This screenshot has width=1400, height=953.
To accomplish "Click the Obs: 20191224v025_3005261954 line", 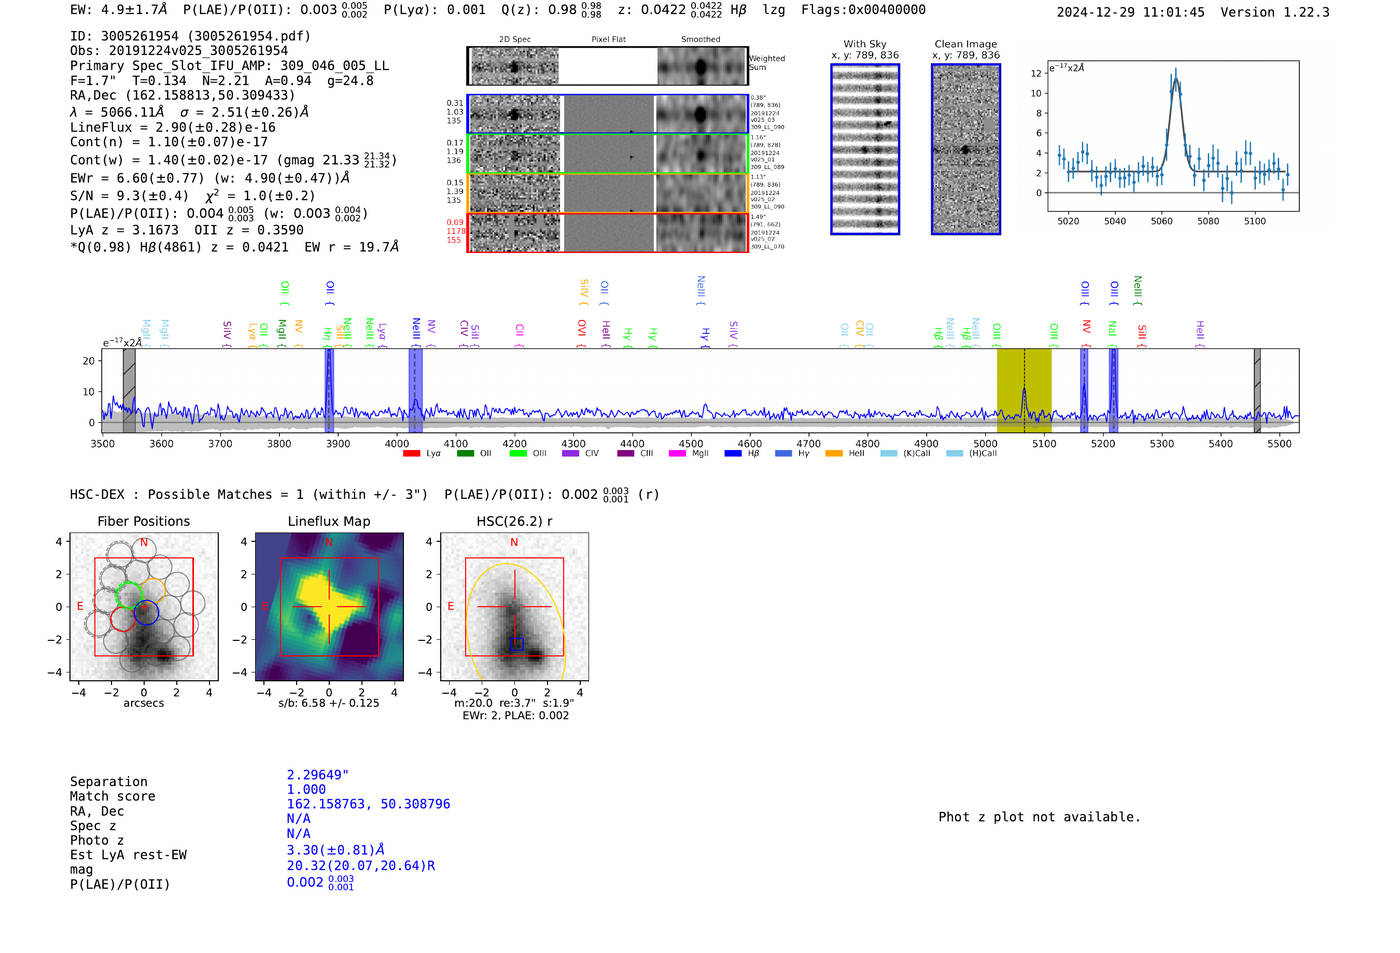I will coord(179,51).
